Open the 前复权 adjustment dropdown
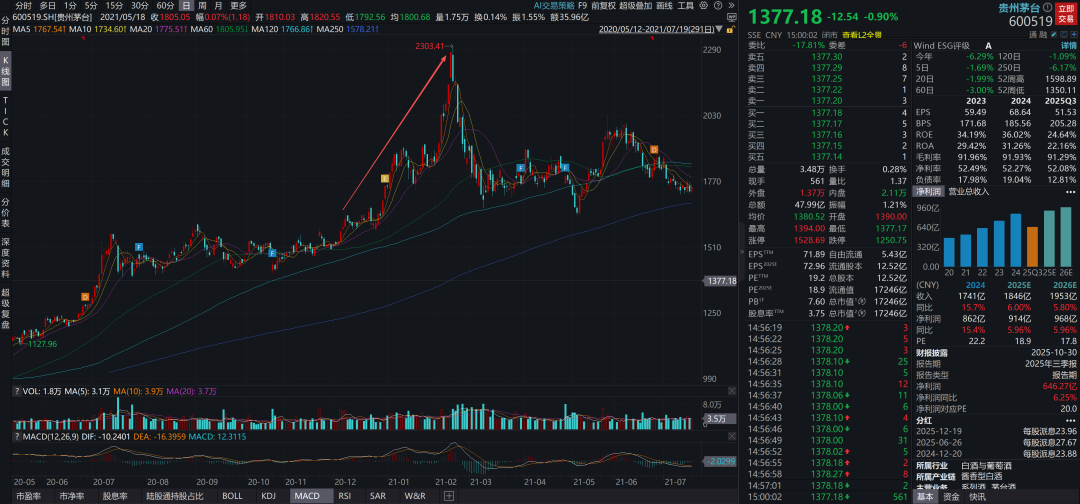 pos(604,6)
